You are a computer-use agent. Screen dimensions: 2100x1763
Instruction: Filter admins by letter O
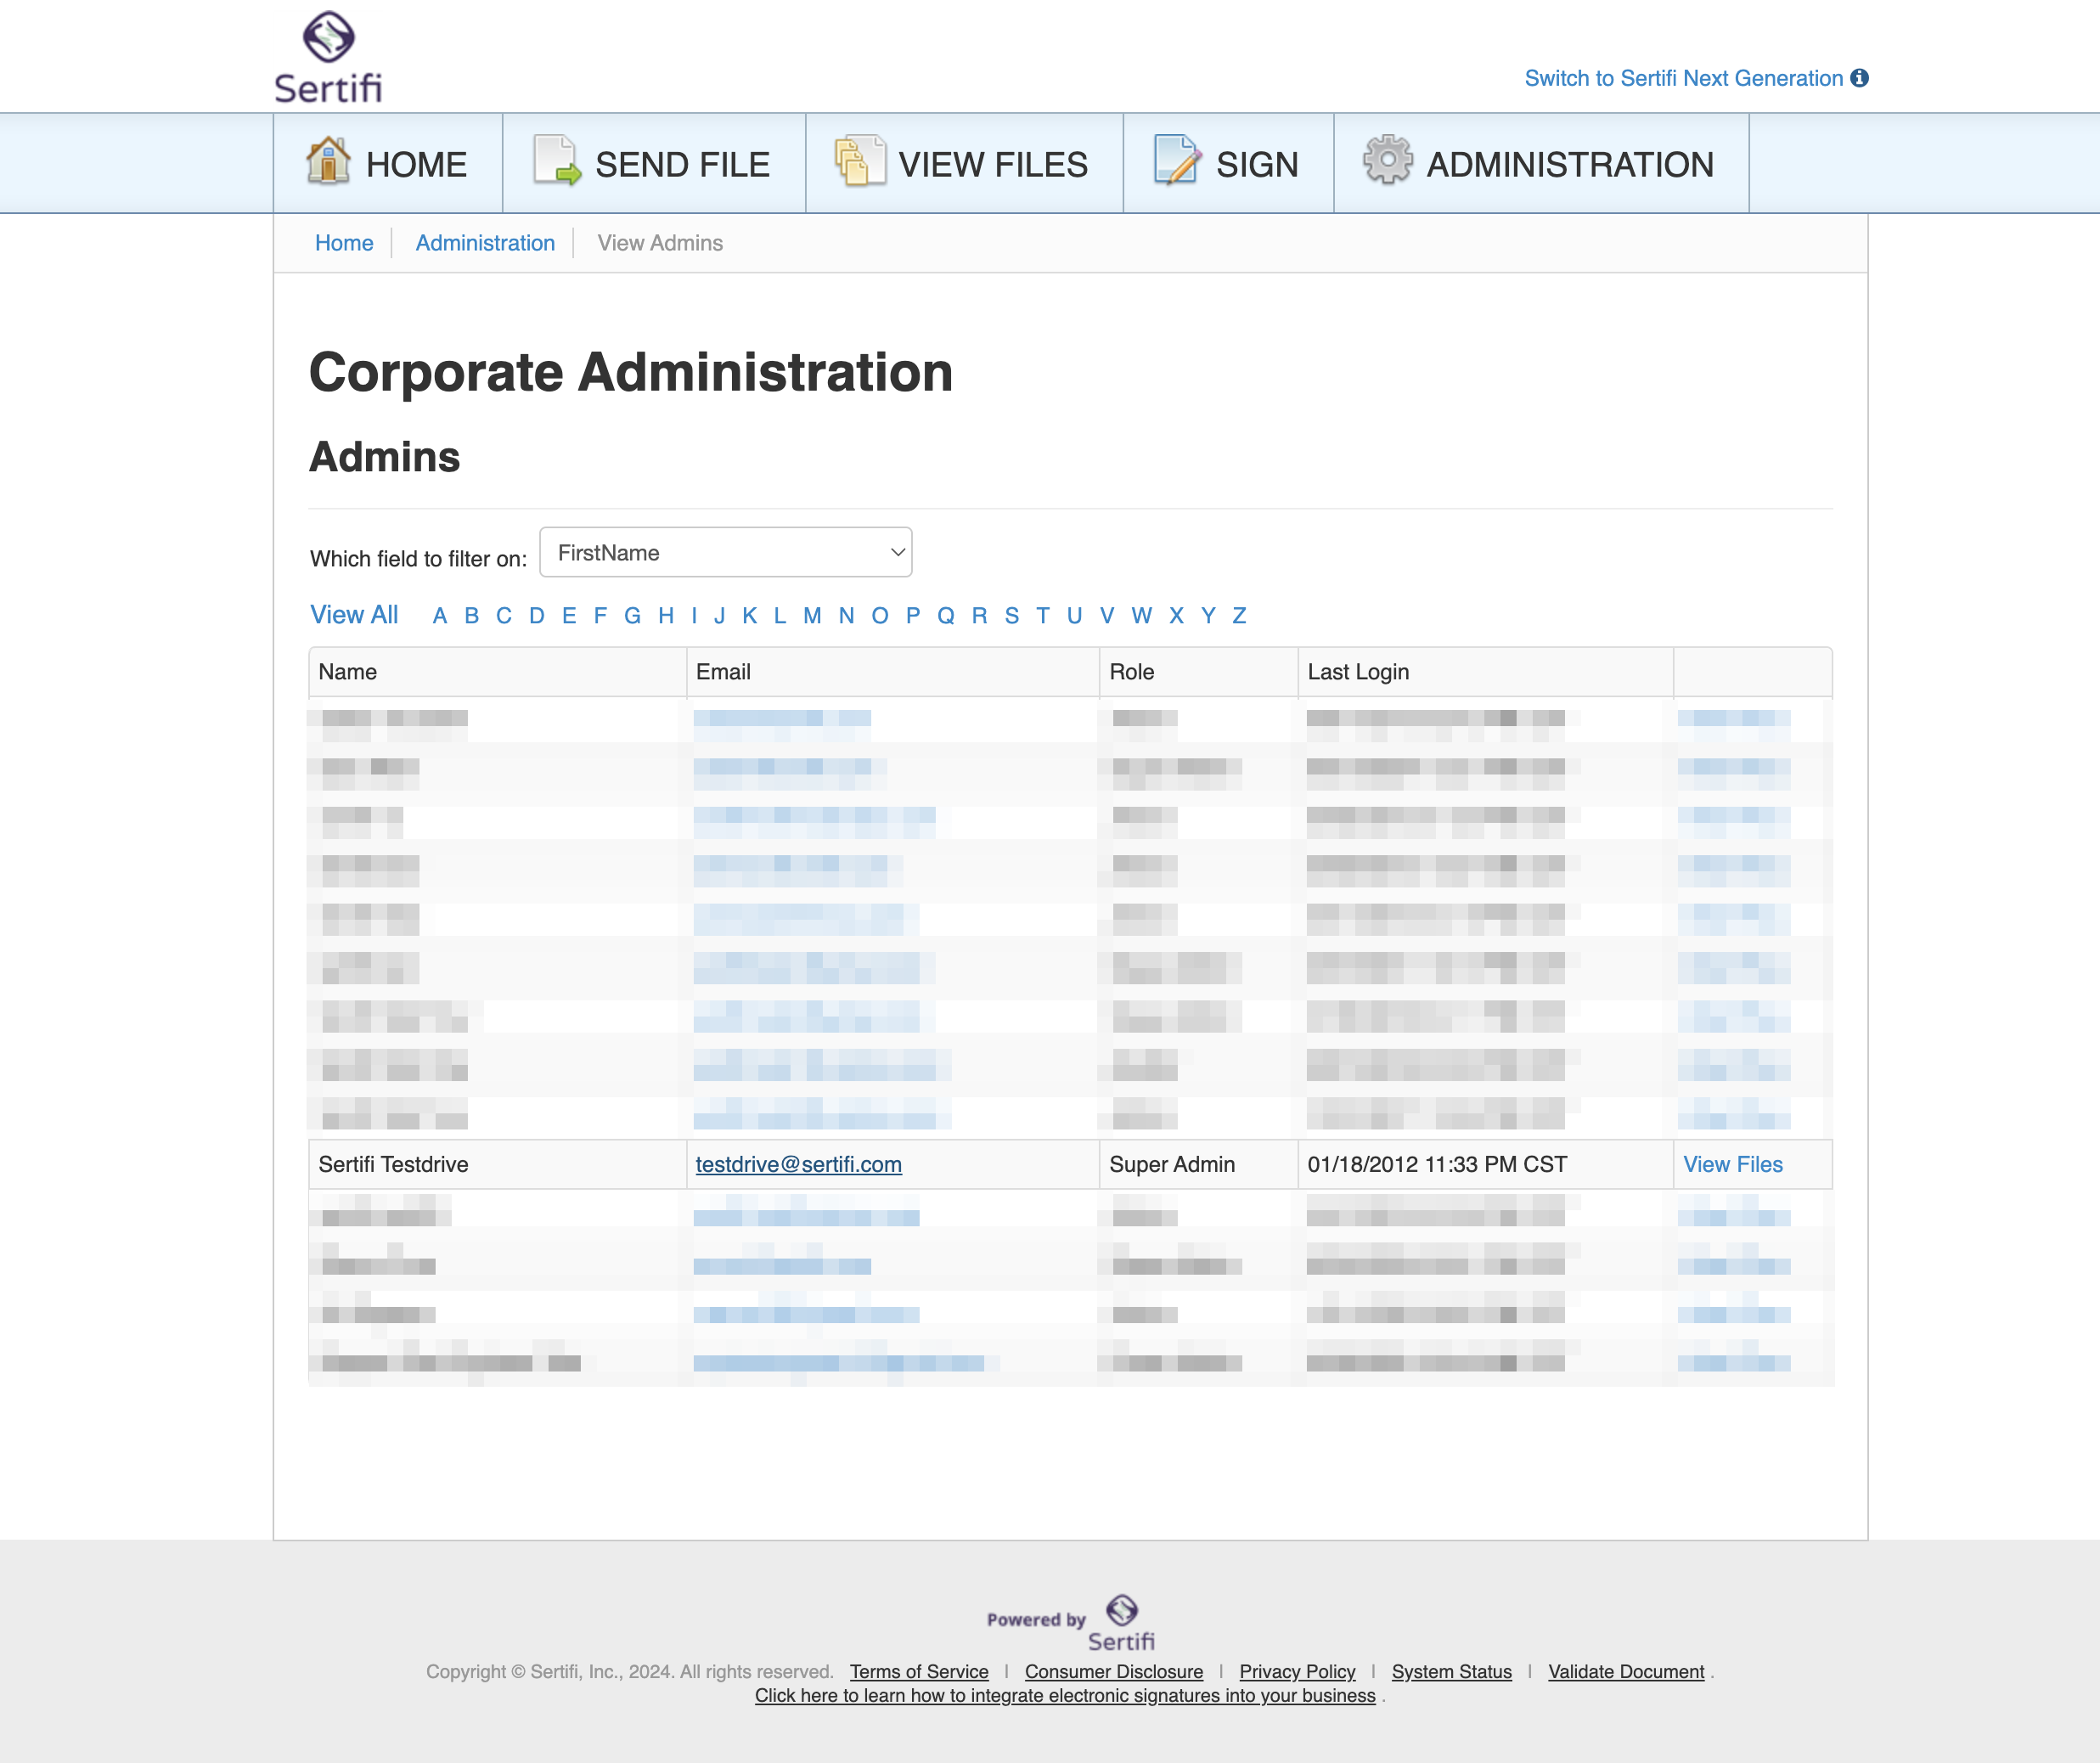(x=880, y=616)
